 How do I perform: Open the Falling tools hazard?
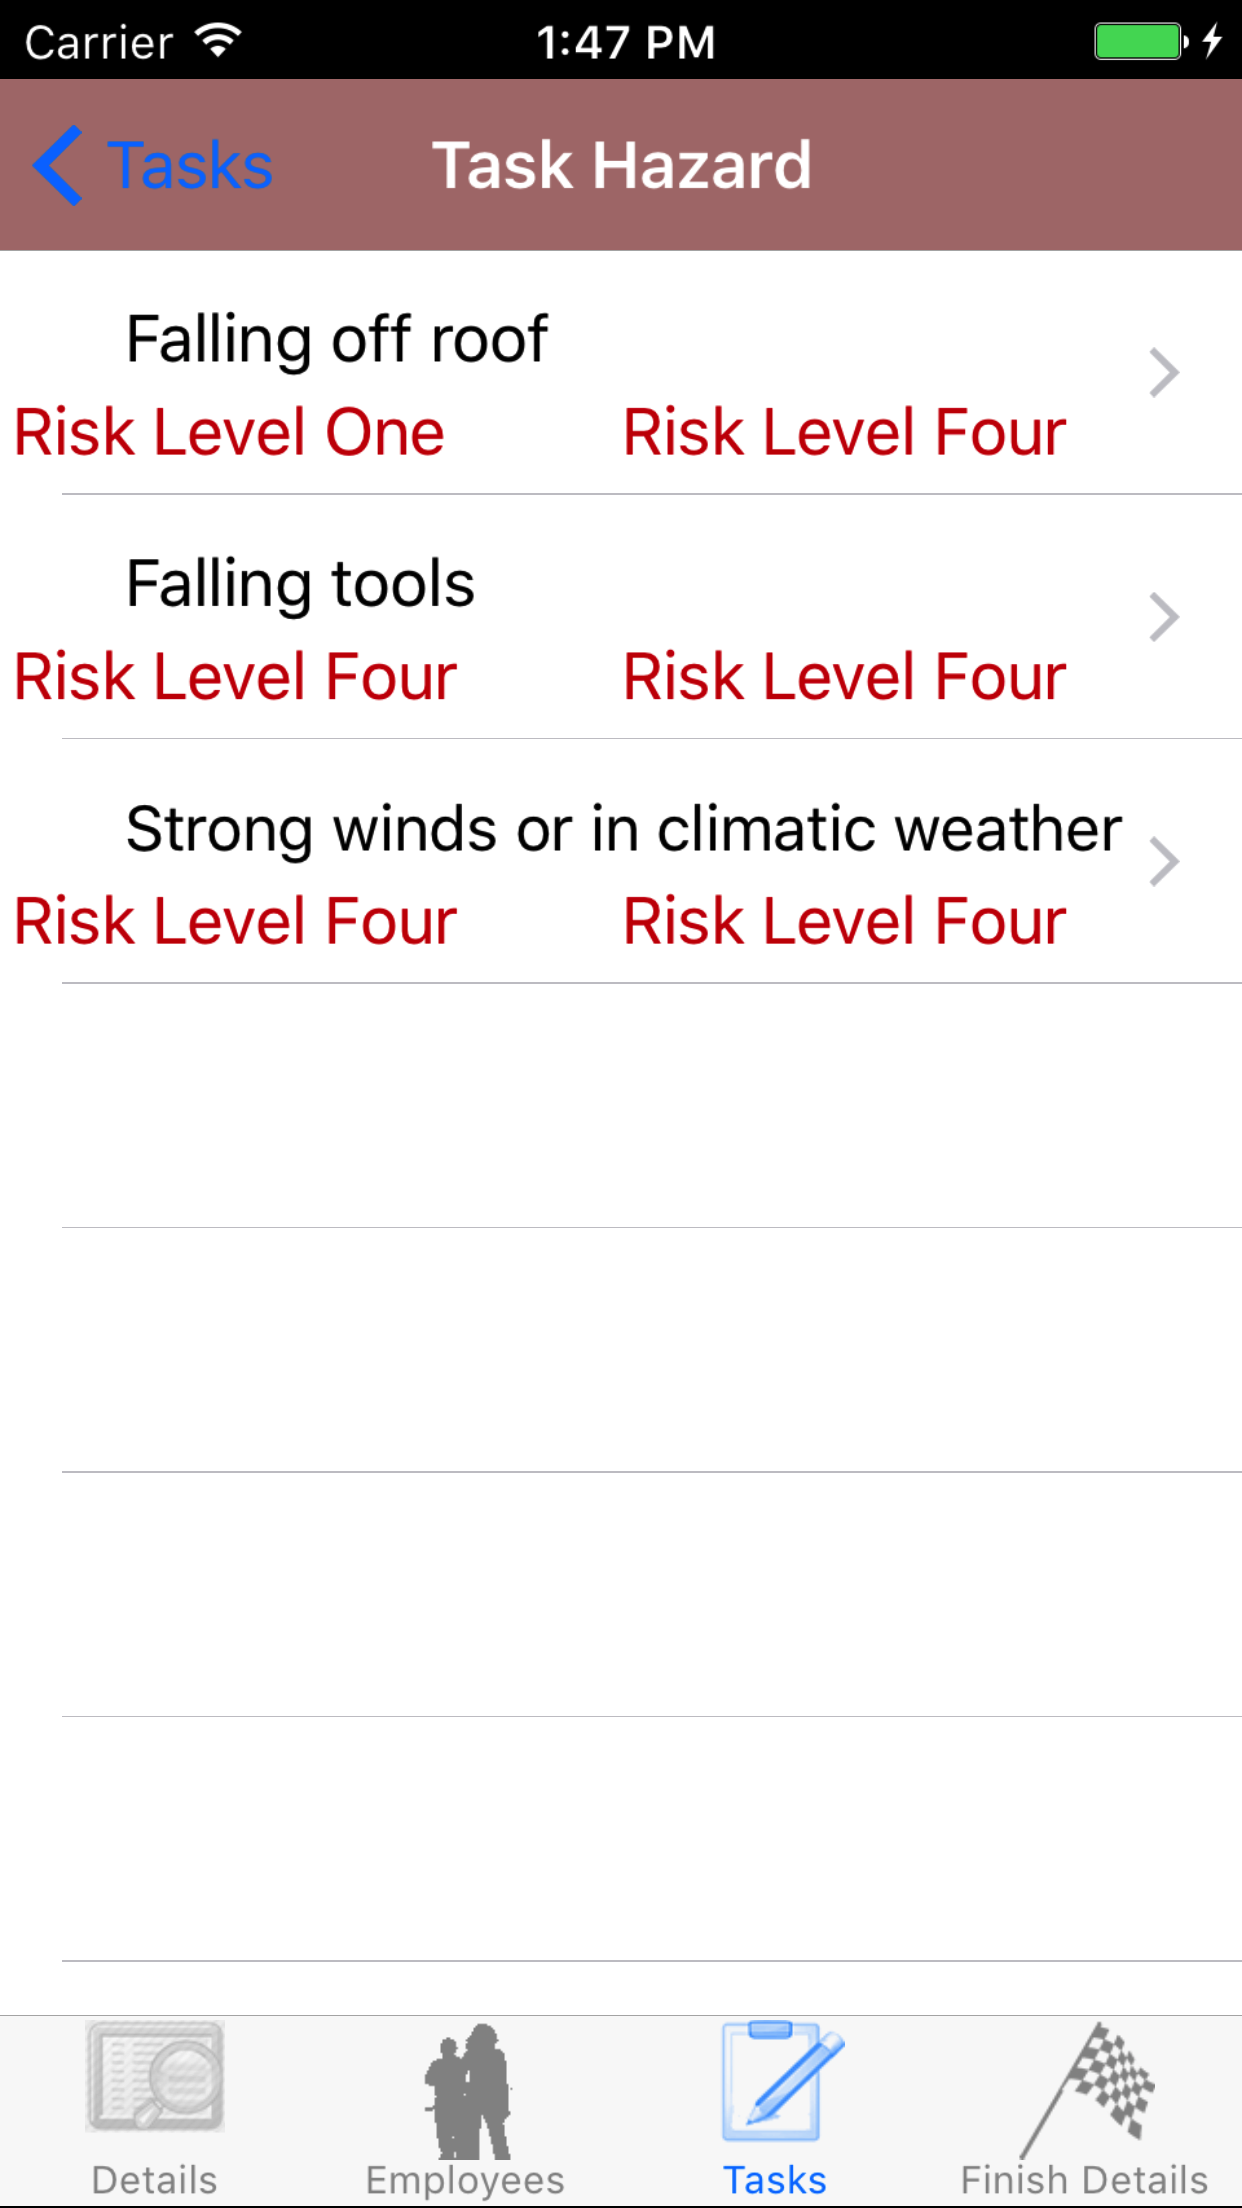[x=300, y=583]
